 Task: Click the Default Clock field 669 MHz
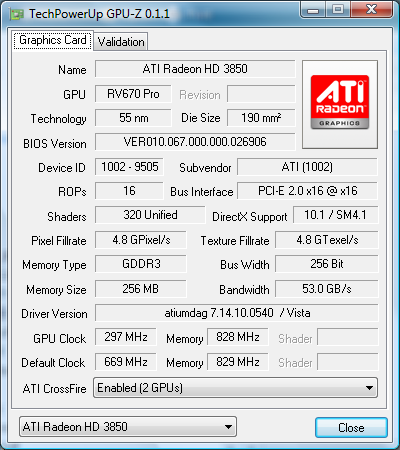[126, 362]
